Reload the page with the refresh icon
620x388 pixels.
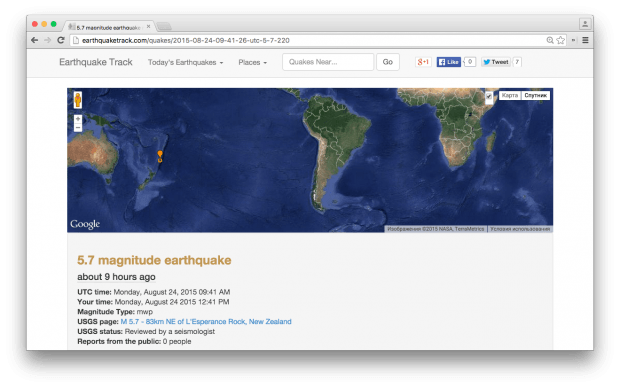[61, 40]
